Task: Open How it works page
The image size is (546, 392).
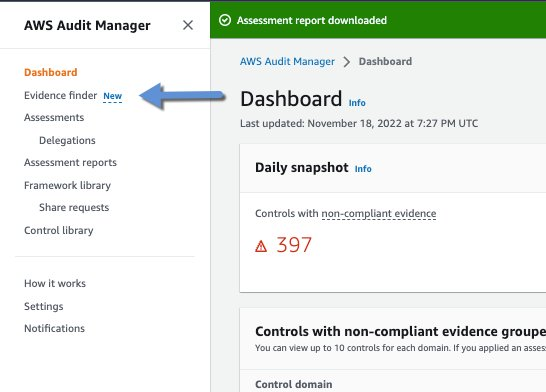Action: coord(55,283)
